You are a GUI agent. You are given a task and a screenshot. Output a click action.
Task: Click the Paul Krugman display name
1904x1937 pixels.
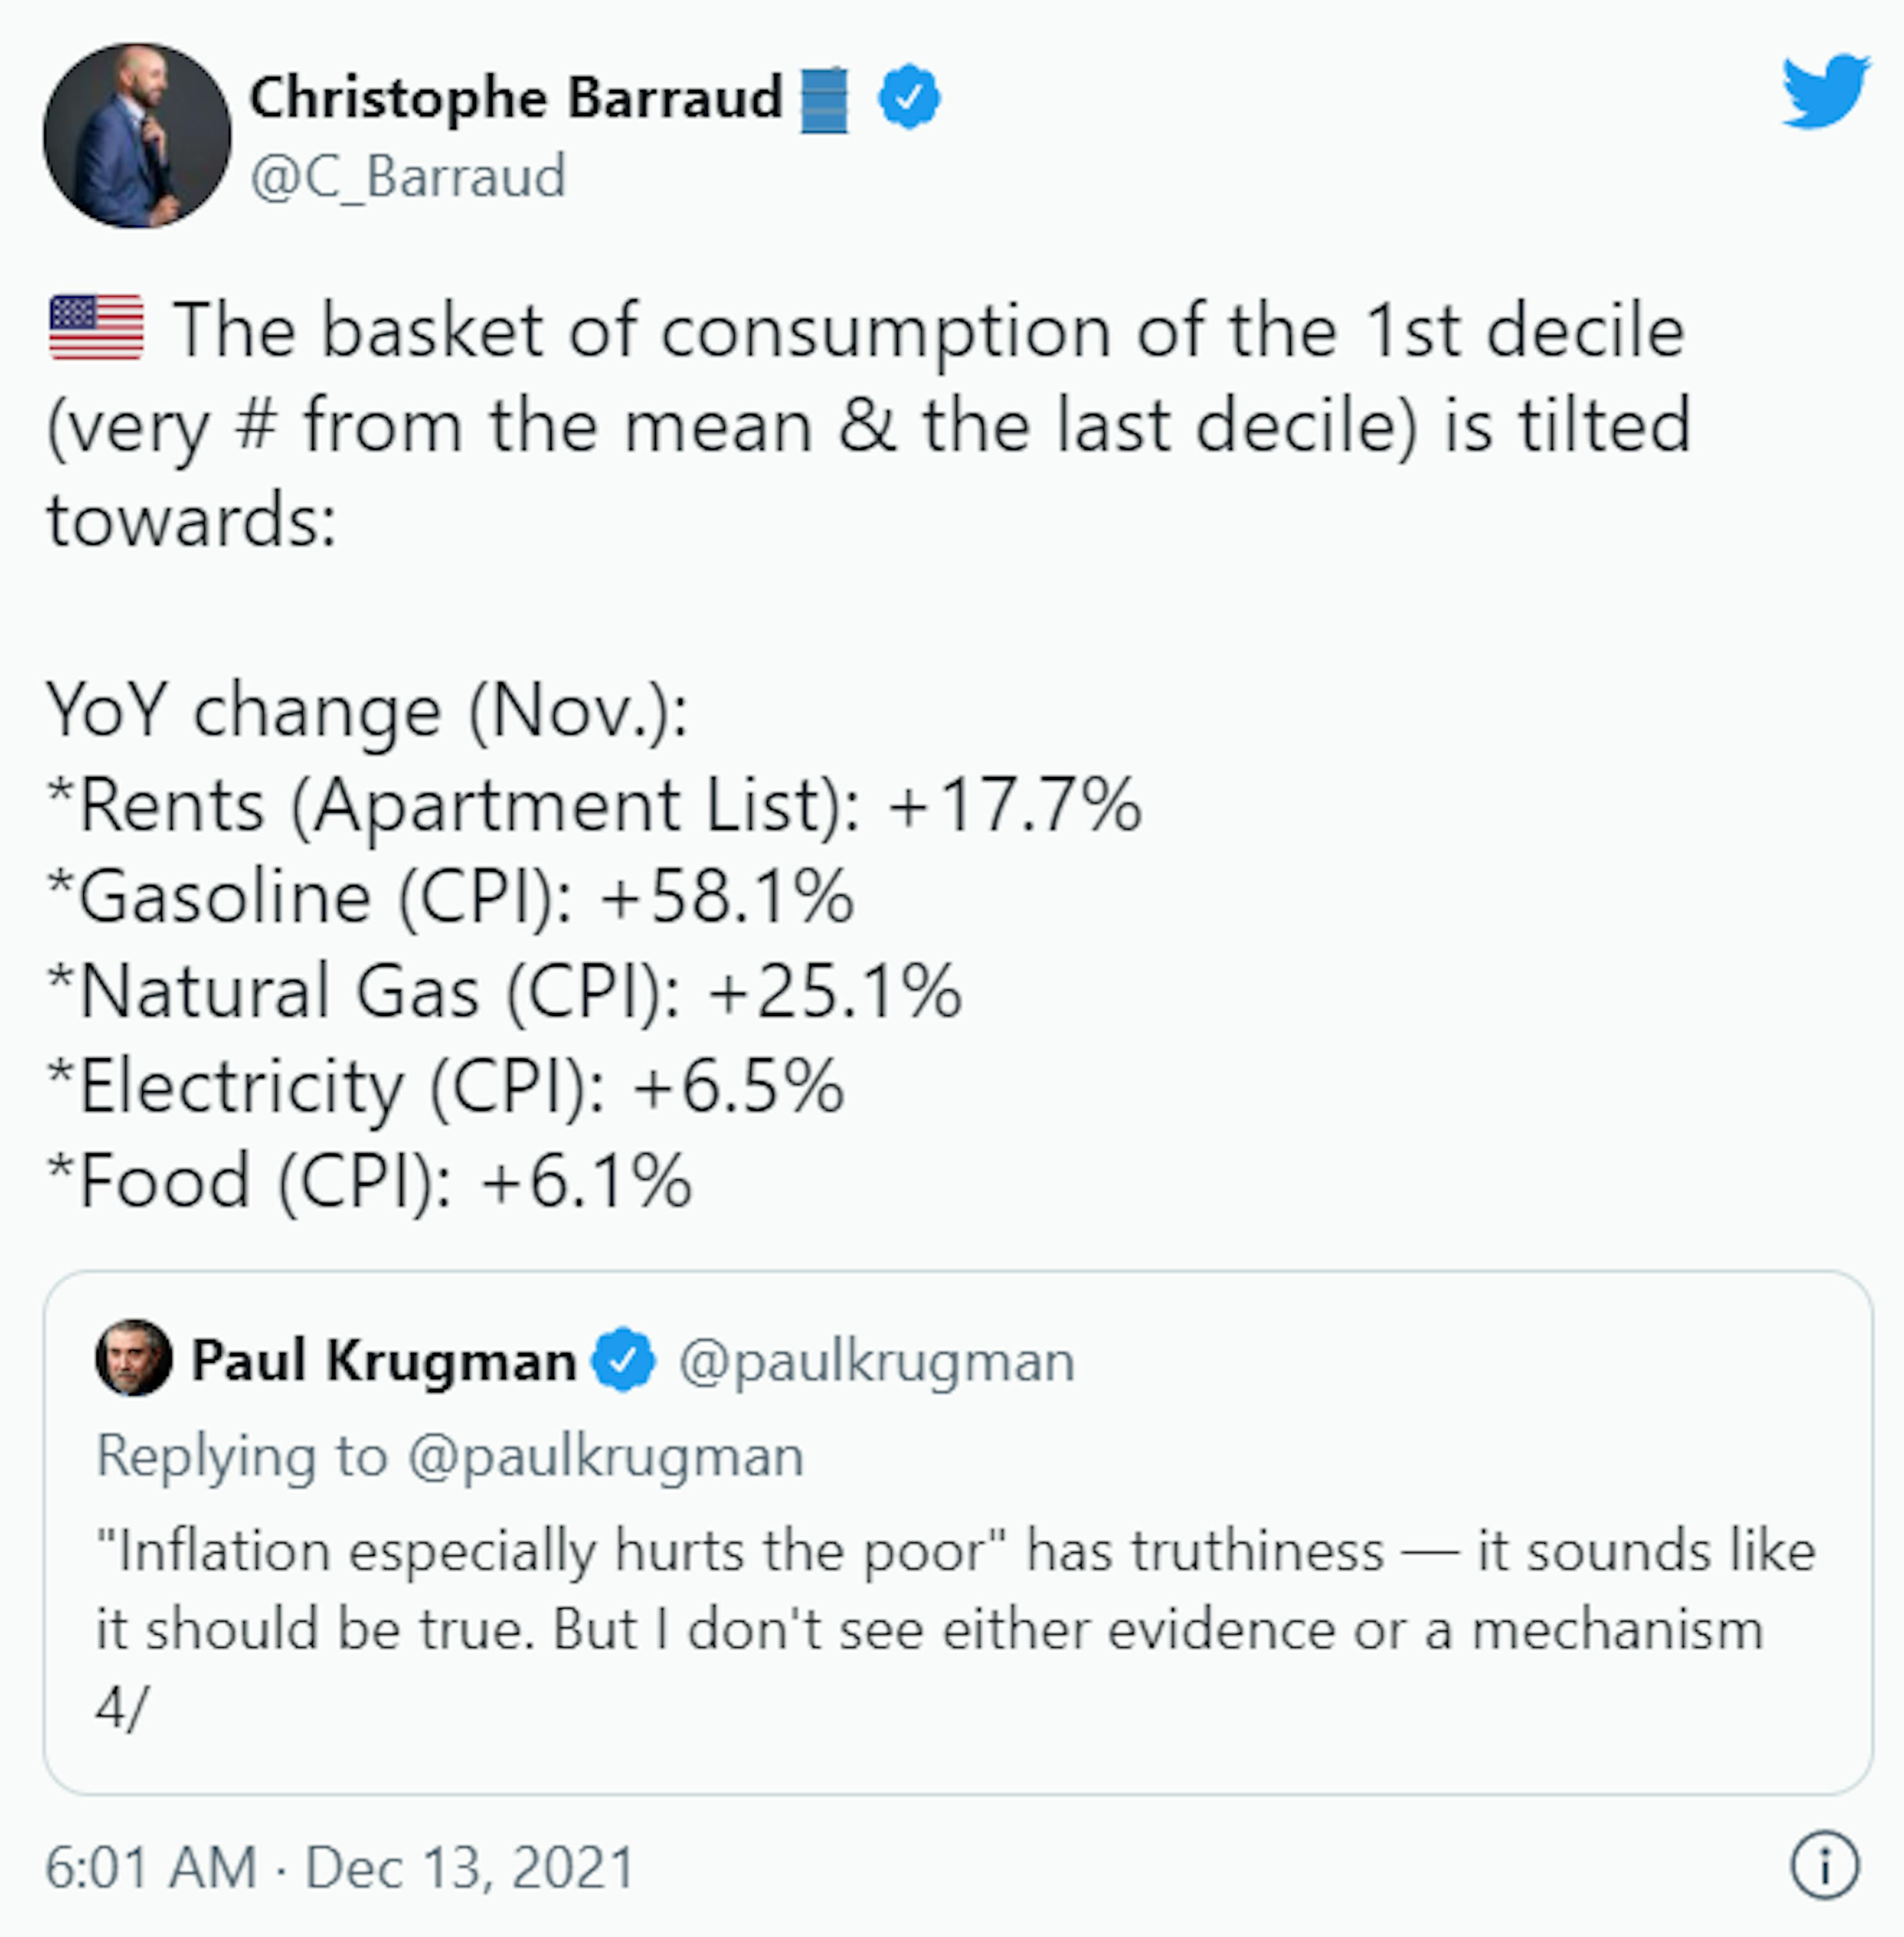pyautogui.click(x=383, y=1360)
